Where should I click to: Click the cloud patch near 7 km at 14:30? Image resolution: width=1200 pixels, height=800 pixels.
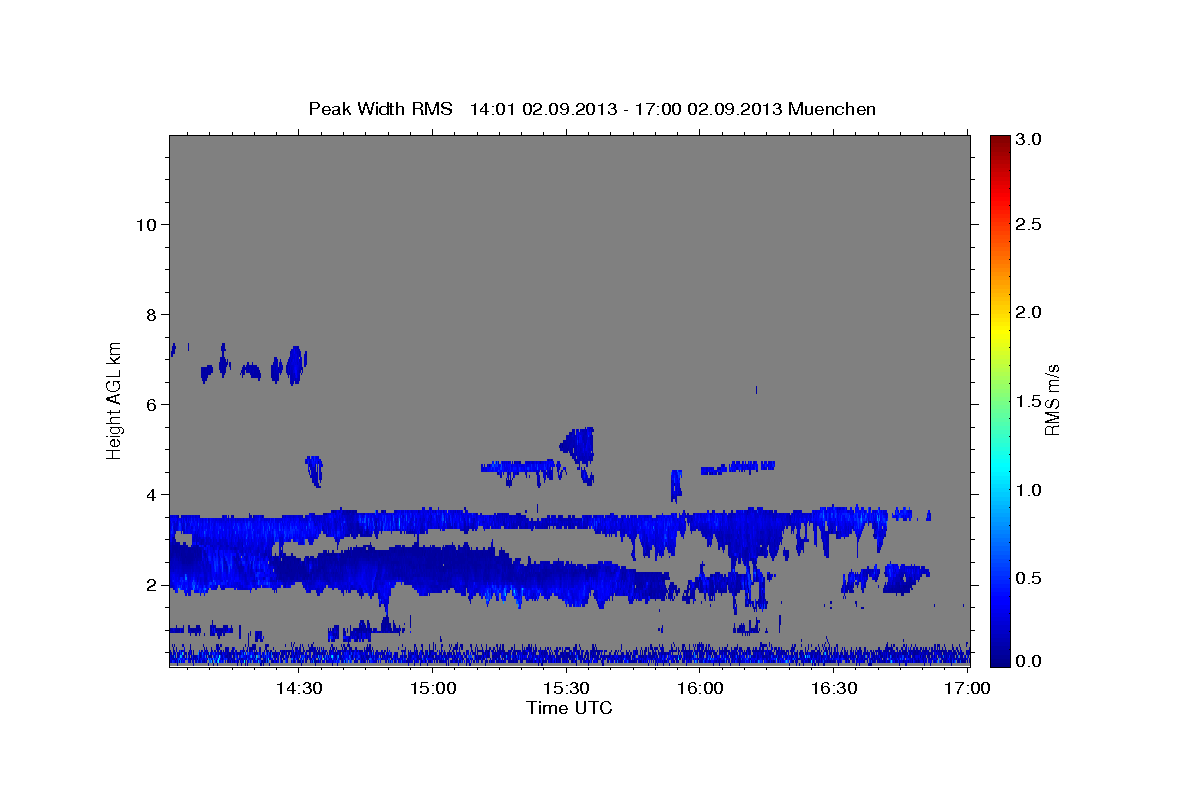coord(294,365)
